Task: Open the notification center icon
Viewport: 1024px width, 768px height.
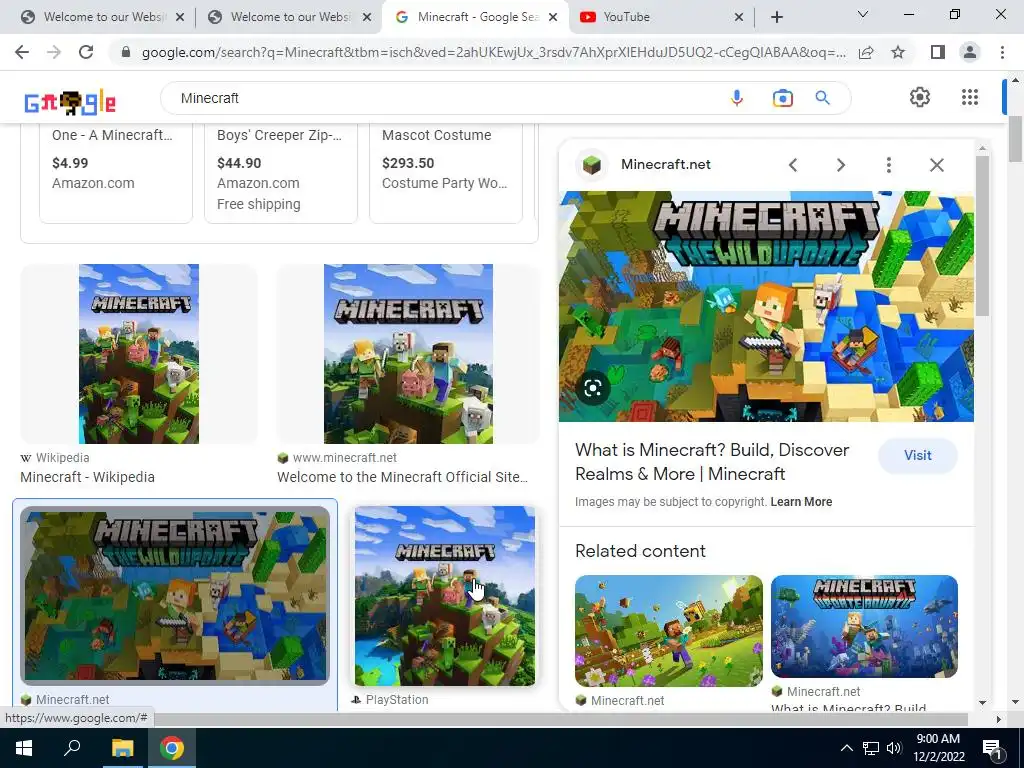Action: coord(992,749)
